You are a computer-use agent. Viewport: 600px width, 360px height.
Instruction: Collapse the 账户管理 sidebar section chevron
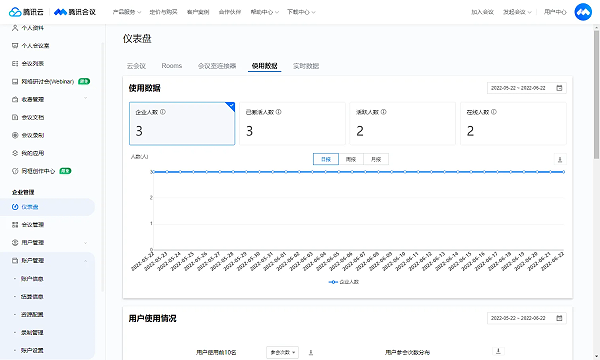coord(85,261)
